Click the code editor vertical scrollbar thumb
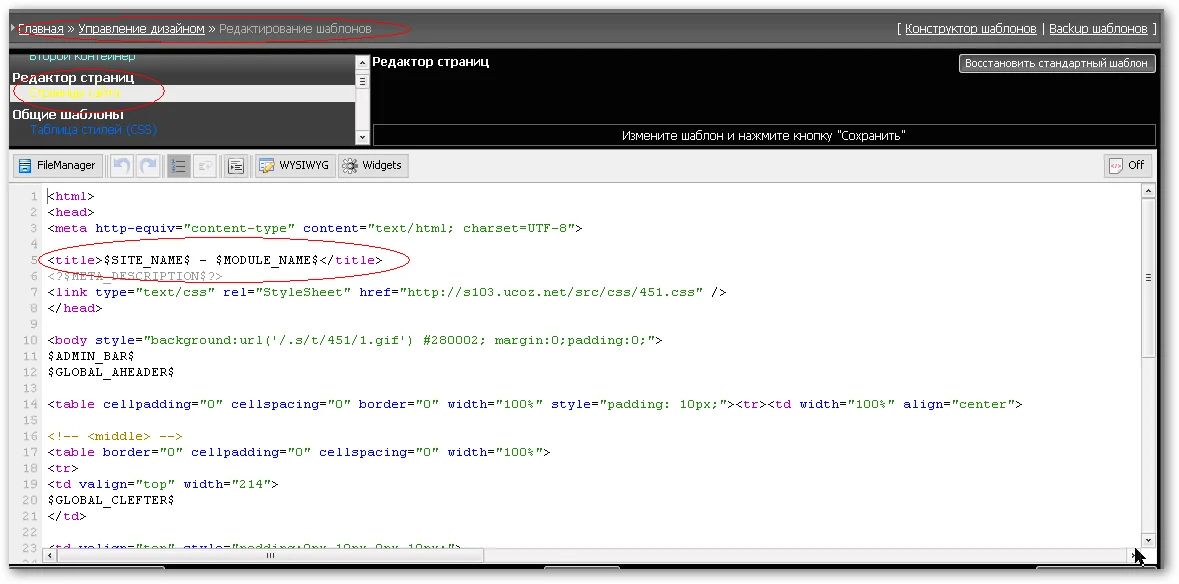This screenshot has height=584, width=1179. pyautogui.click(x=1148, y=277)
